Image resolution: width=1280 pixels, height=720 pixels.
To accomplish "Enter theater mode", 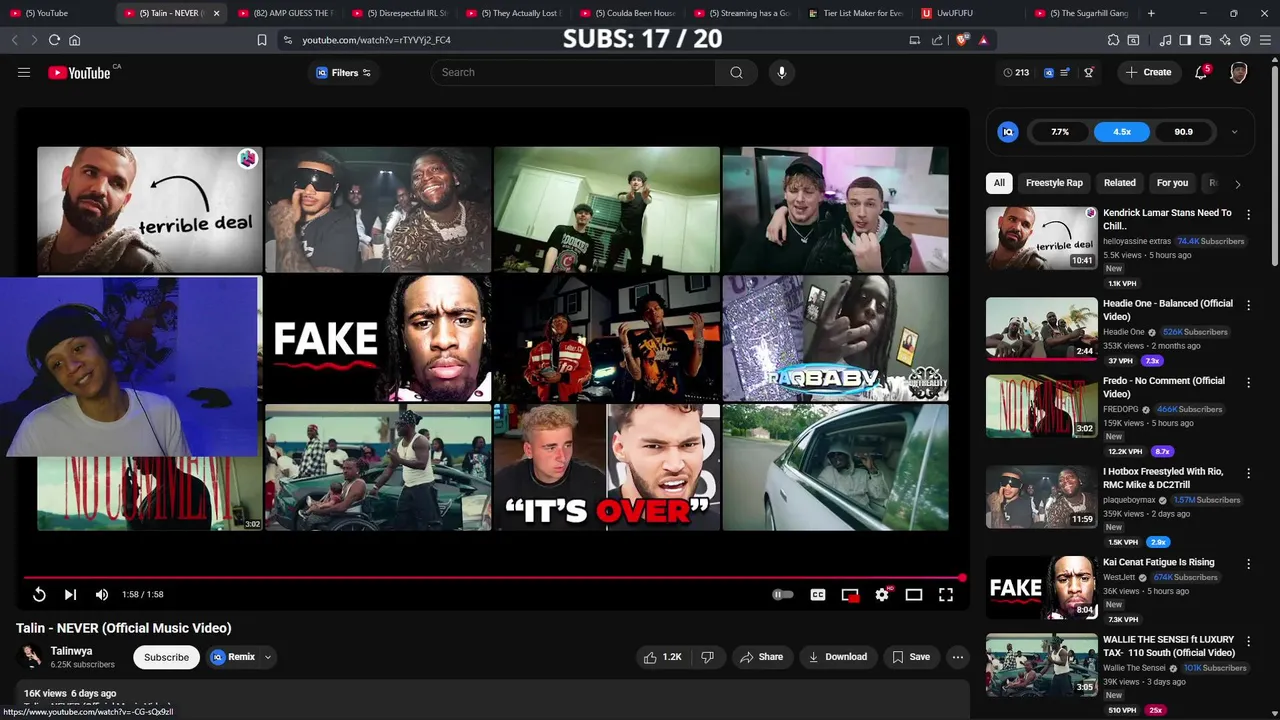I will pos(914,594).
